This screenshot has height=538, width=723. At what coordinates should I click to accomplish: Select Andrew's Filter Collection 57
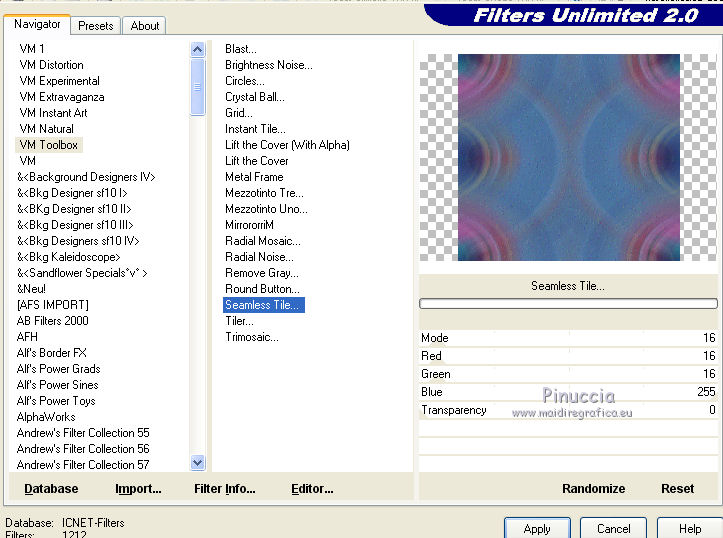coord(83,465)
